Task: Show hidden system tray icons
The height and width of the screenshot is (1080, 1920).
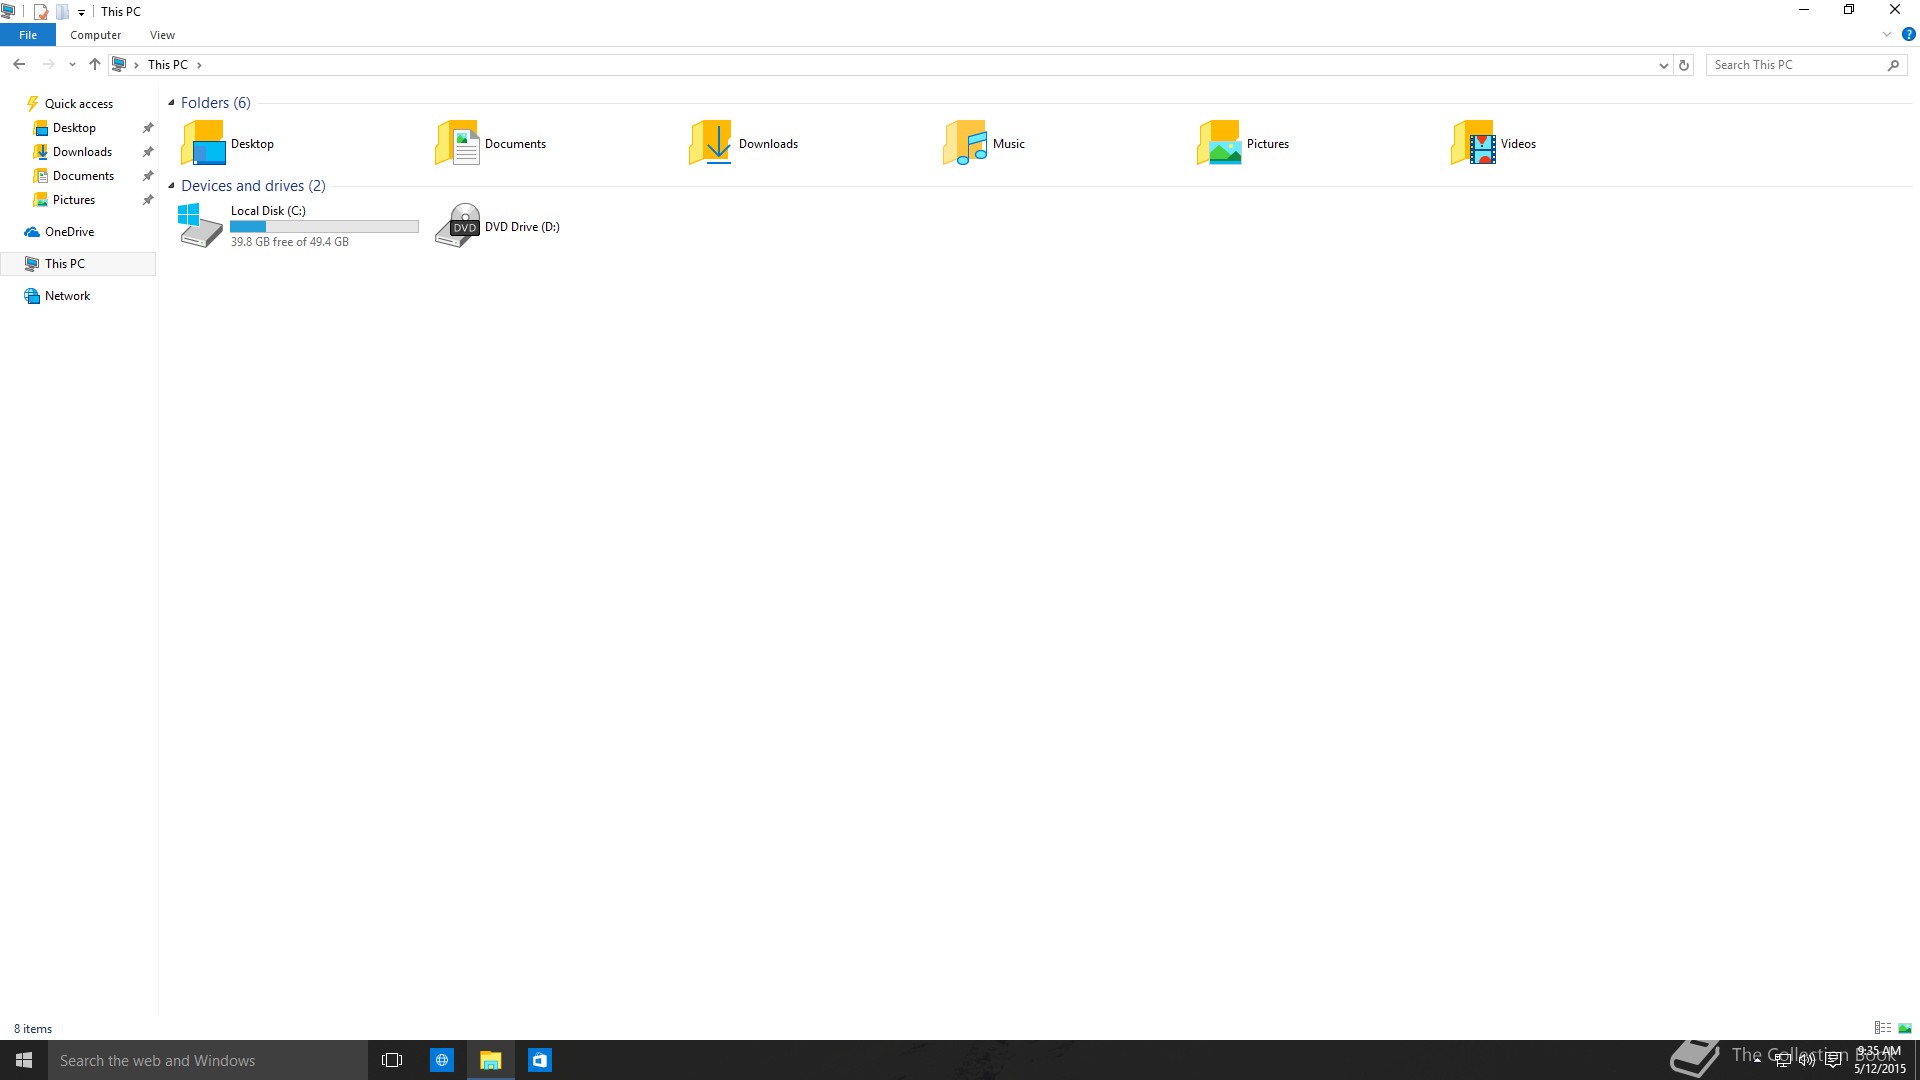Action: pyautogui.click(x=1757, y=1060)
